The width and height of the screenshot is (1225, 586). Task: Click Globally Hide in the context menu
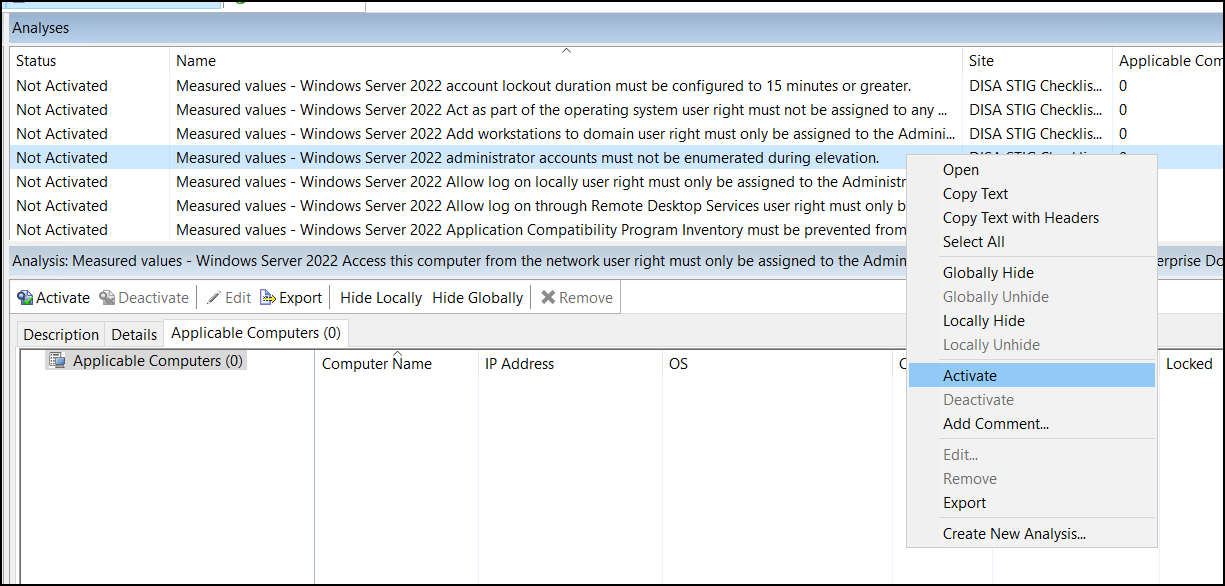[x=988, y=272]
